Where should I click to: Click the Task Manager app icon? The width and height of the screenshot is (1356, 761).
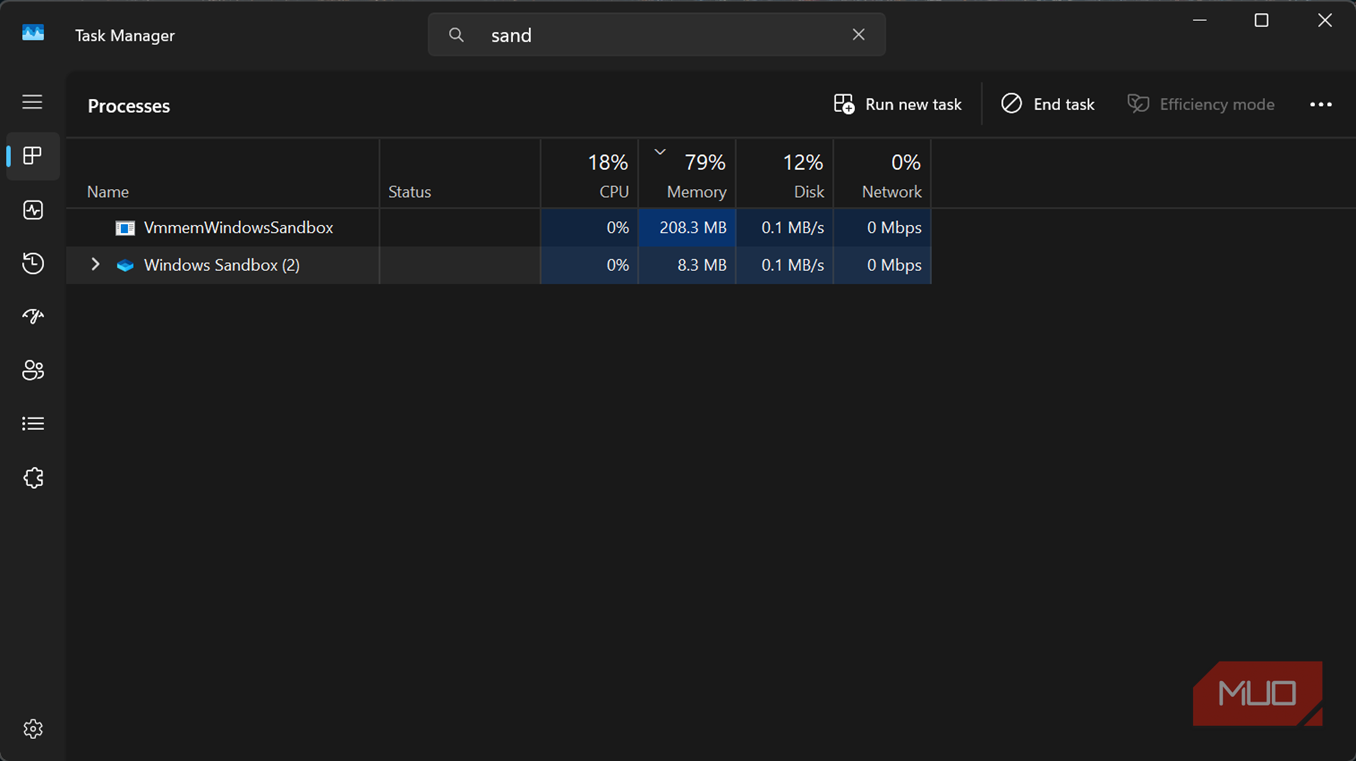pos(33,34)
